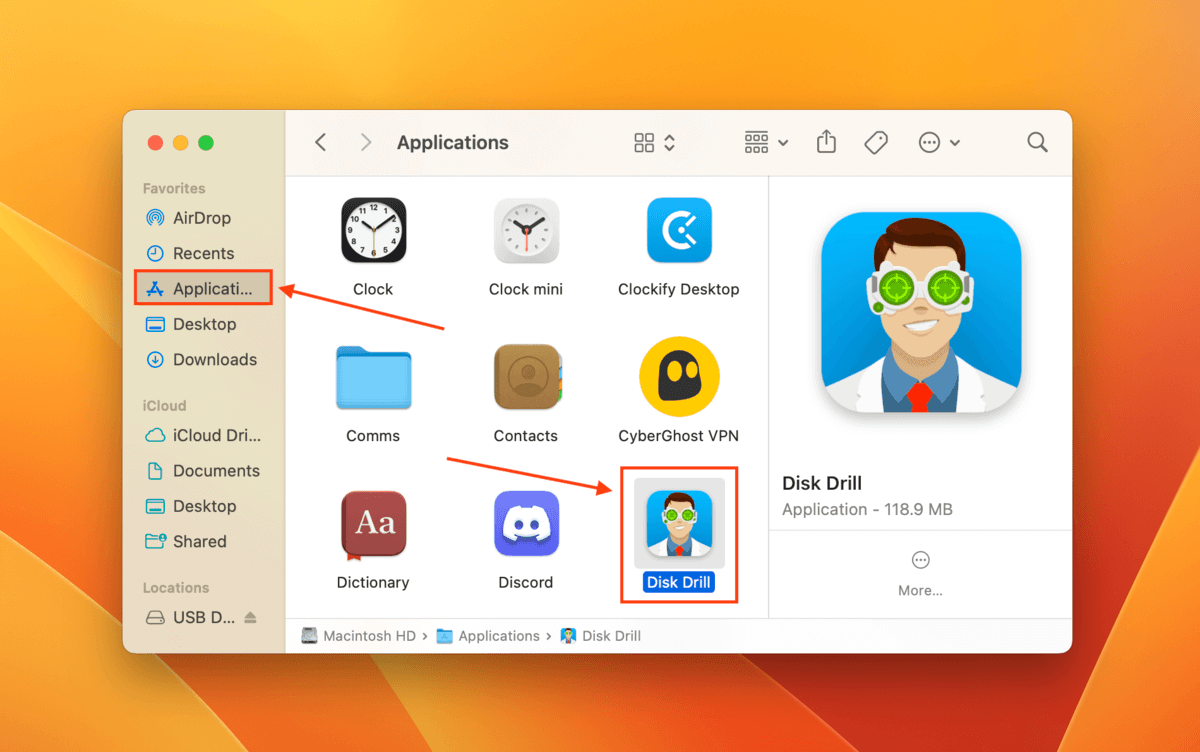
Task: Select Documents in the sidebar
Action: [x=204, y=471]
